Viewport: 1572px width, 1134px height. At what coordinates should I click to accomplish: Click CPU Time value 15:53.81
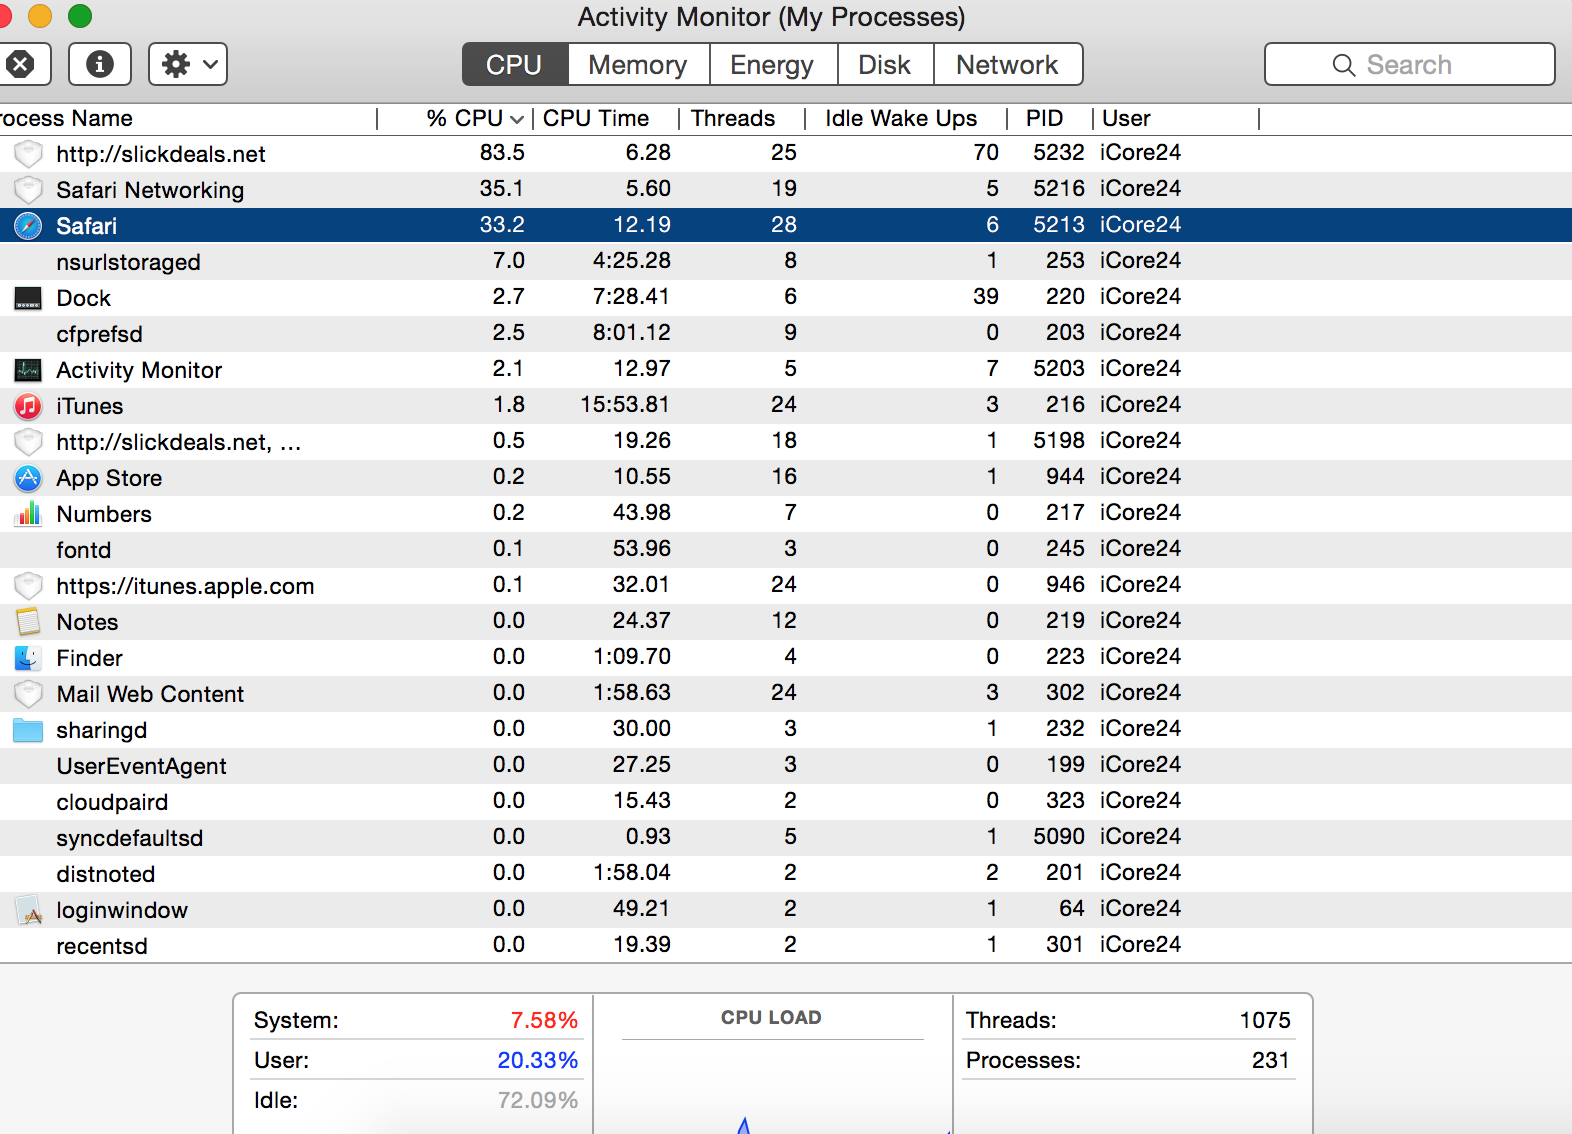(625, 405)
